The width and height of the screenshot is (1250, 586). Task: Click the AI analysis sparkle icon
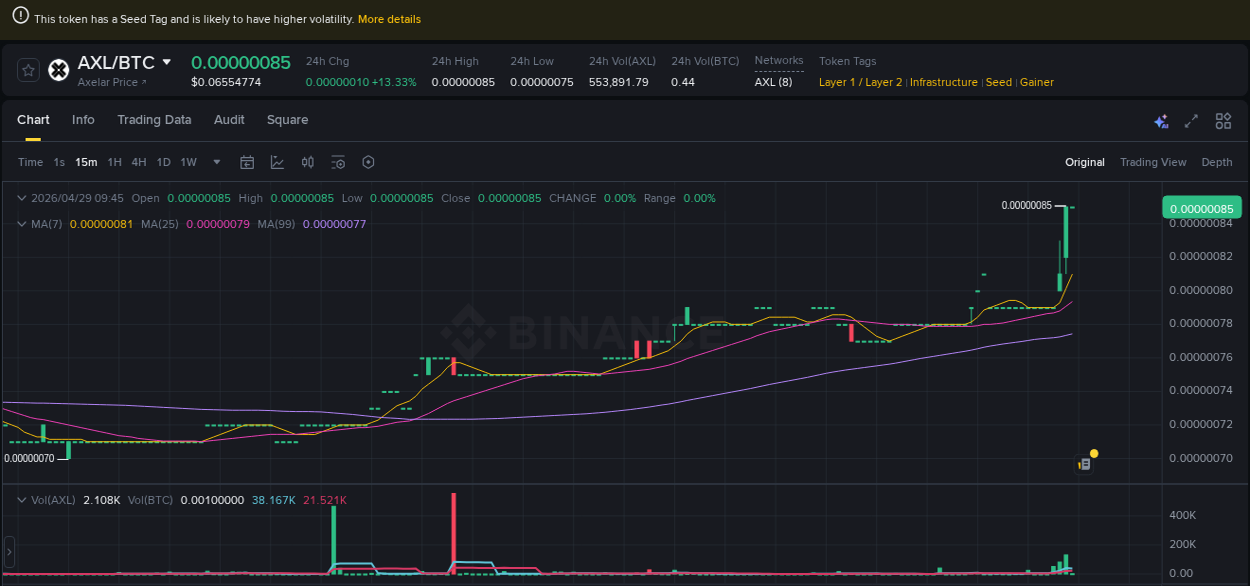(x=1161, y=121)
